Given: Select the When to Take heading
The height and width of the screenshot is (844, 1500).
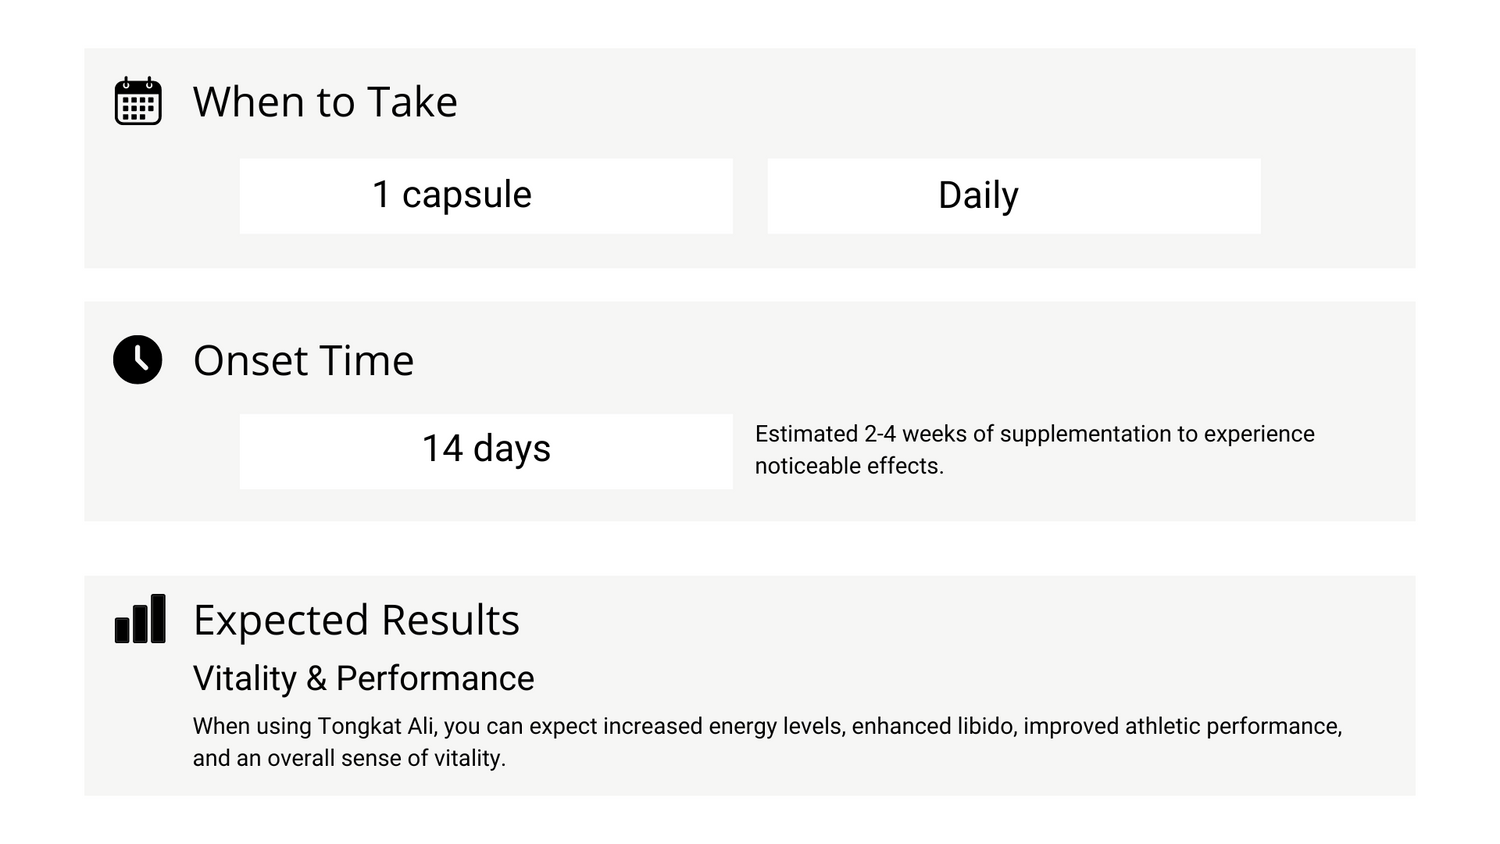Looking at the screenshot, I should [325, 102].
